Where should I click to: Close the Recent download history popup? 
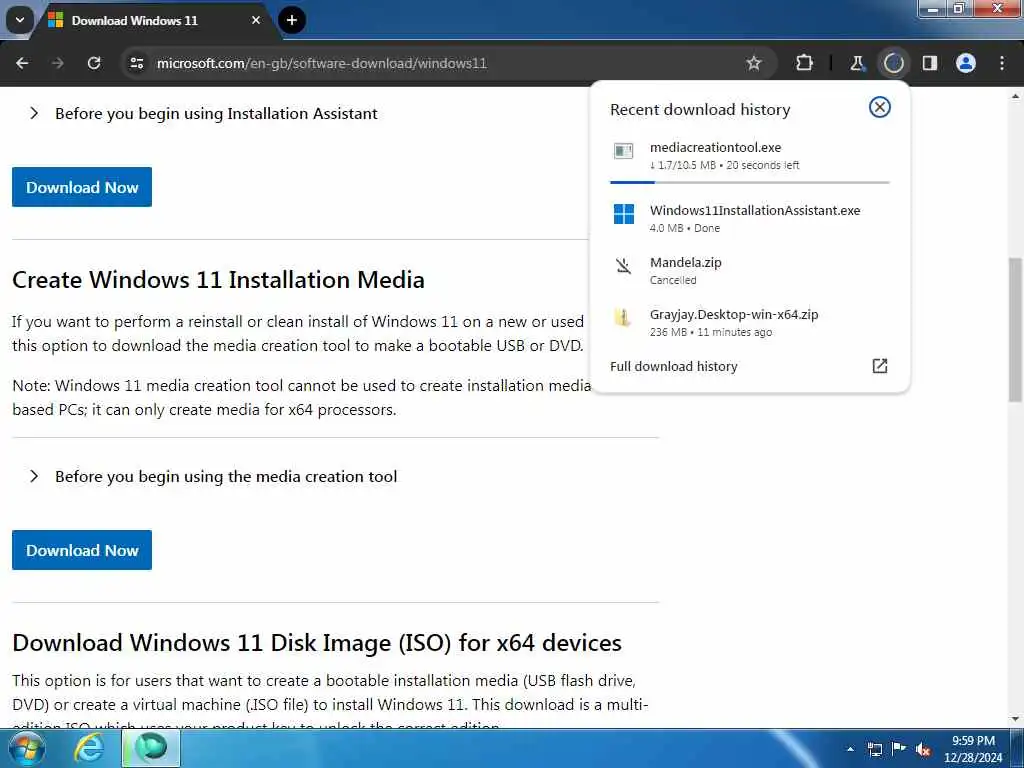coord(880,107)
